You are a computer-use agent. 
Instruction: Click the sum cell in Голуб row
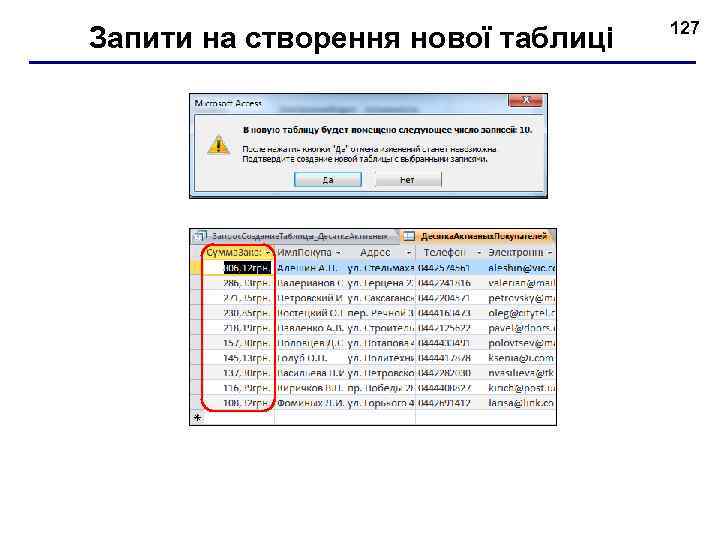pos(239,358)
